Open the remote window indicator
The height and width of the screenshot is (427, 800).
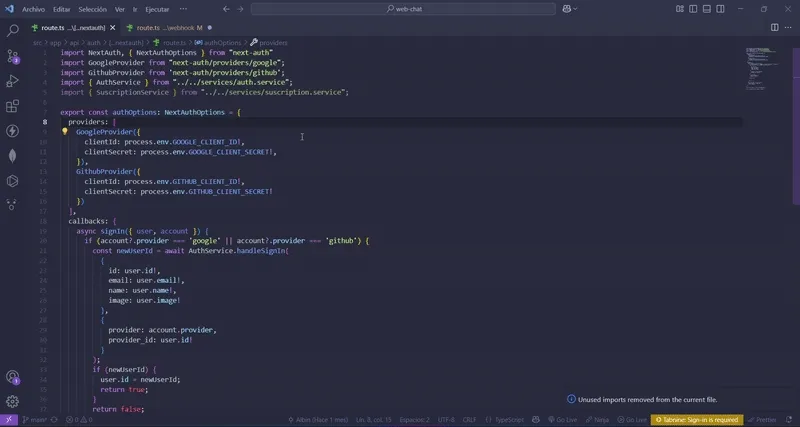tap(9, 420)
